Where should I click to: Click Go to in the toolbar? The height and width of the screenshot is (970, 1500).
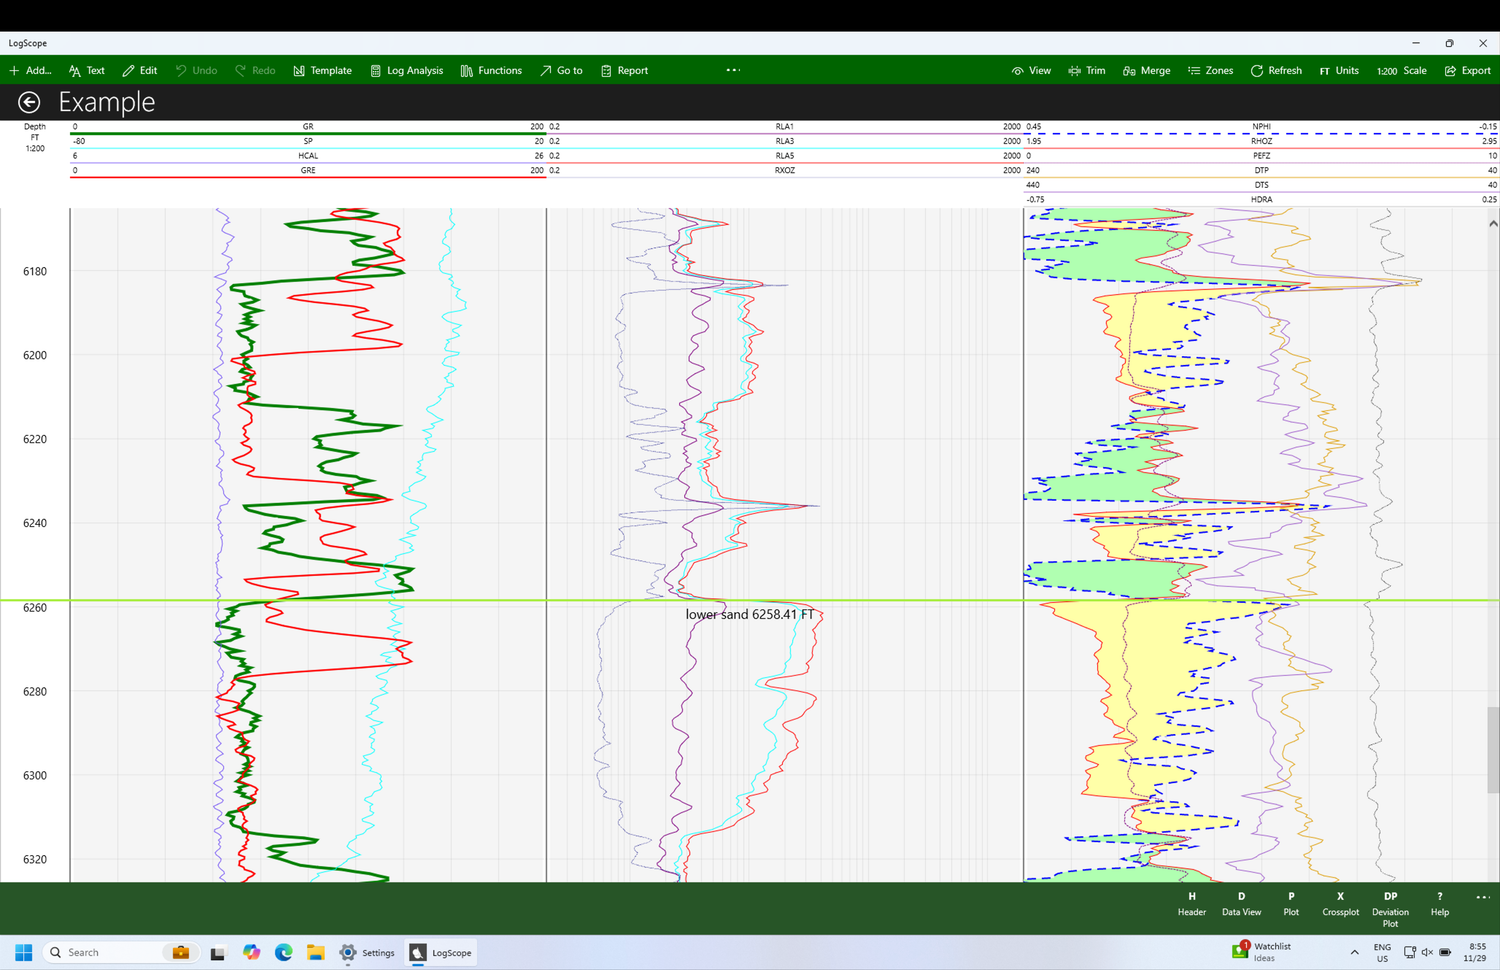tap(561, 71)
